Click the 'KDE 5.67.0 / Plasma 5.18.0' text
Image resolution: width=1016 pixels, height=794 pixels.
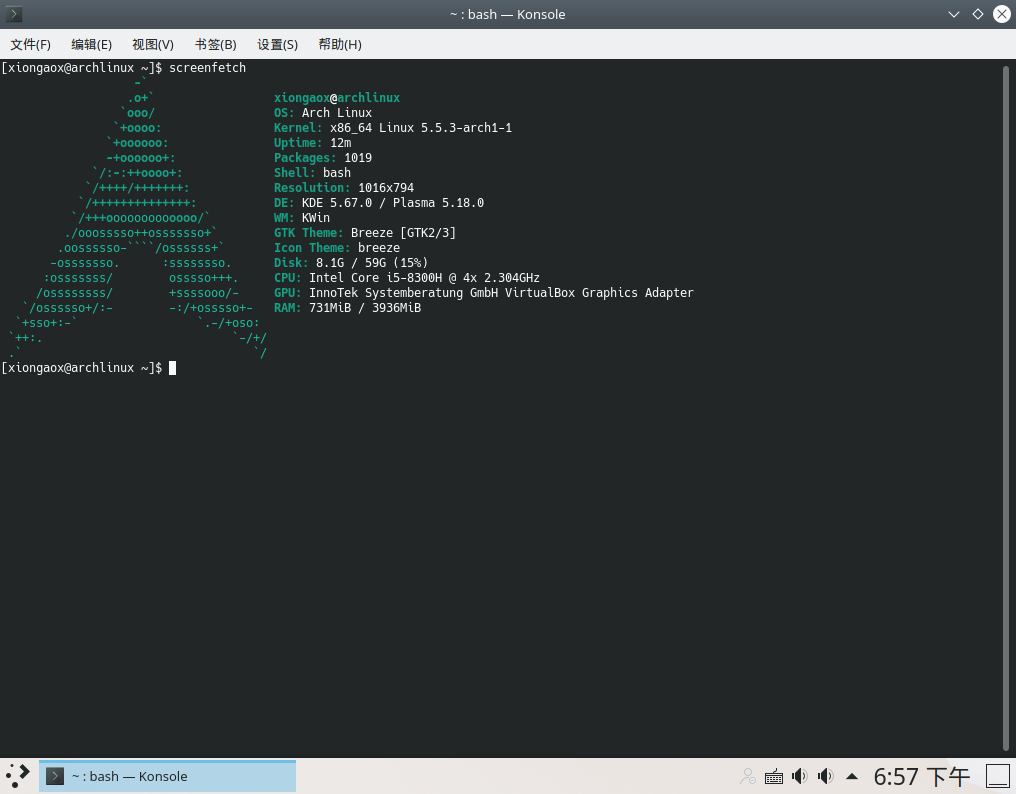[x=393, y=203]
